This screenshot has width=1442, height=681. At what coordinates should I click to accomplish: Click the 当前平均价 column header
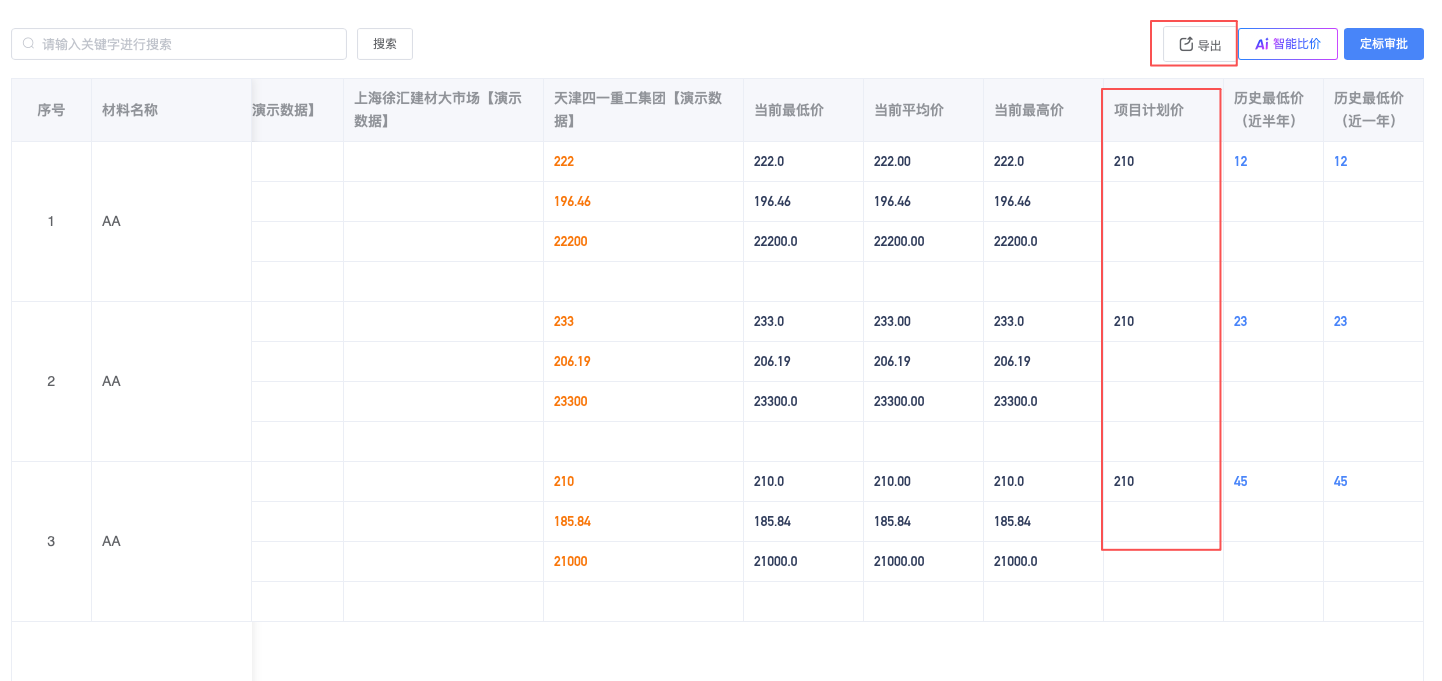[908, 110]
